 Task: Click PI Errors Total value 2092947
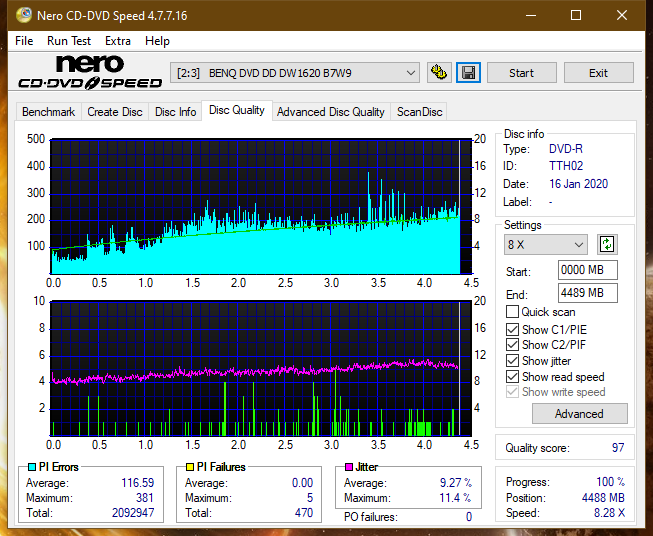pos(133,513)
